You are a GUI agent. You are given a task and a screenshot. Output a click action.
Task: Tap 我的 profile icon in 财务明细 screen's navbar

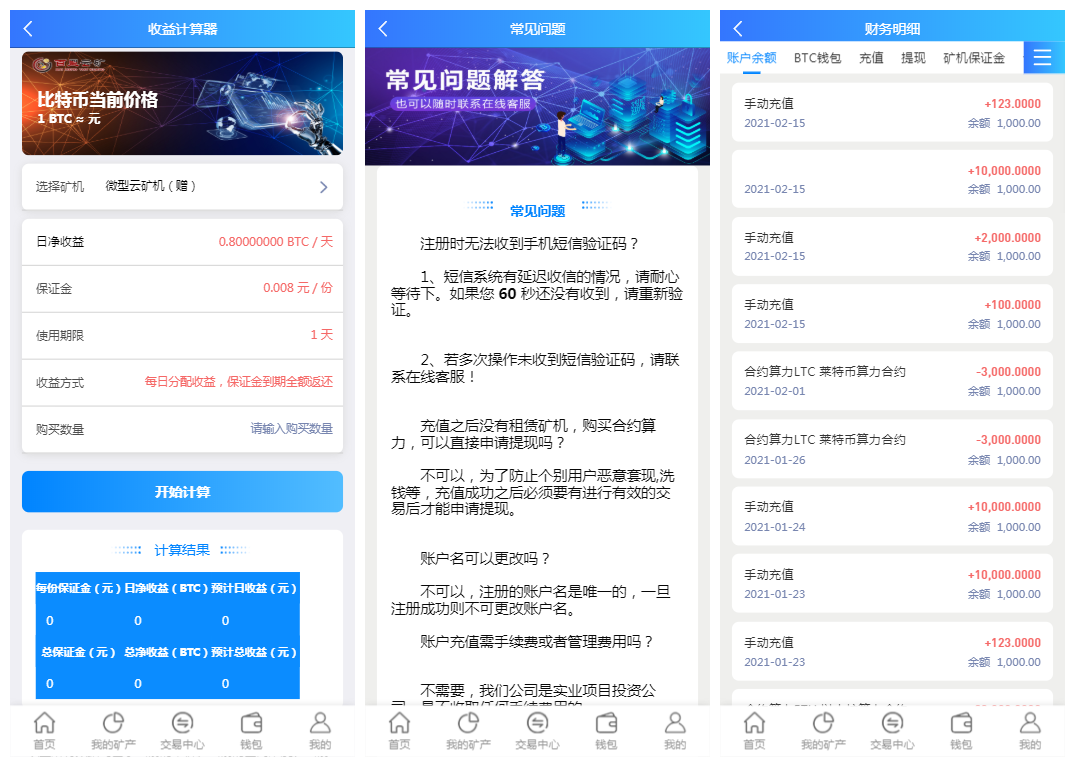pos(1030,730)
